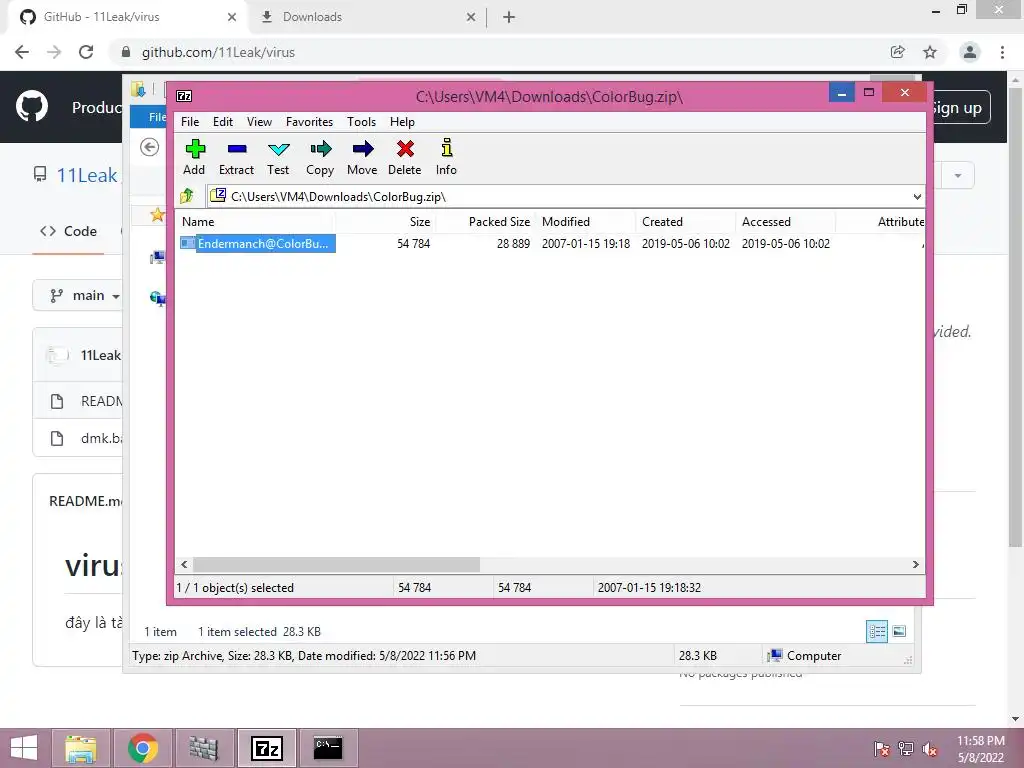The width and height of the screenshot is (1024, 768).
Task: Slide the horizontal scrollbar thumb in 7-Zip
Action: click(x=336, y=564)
